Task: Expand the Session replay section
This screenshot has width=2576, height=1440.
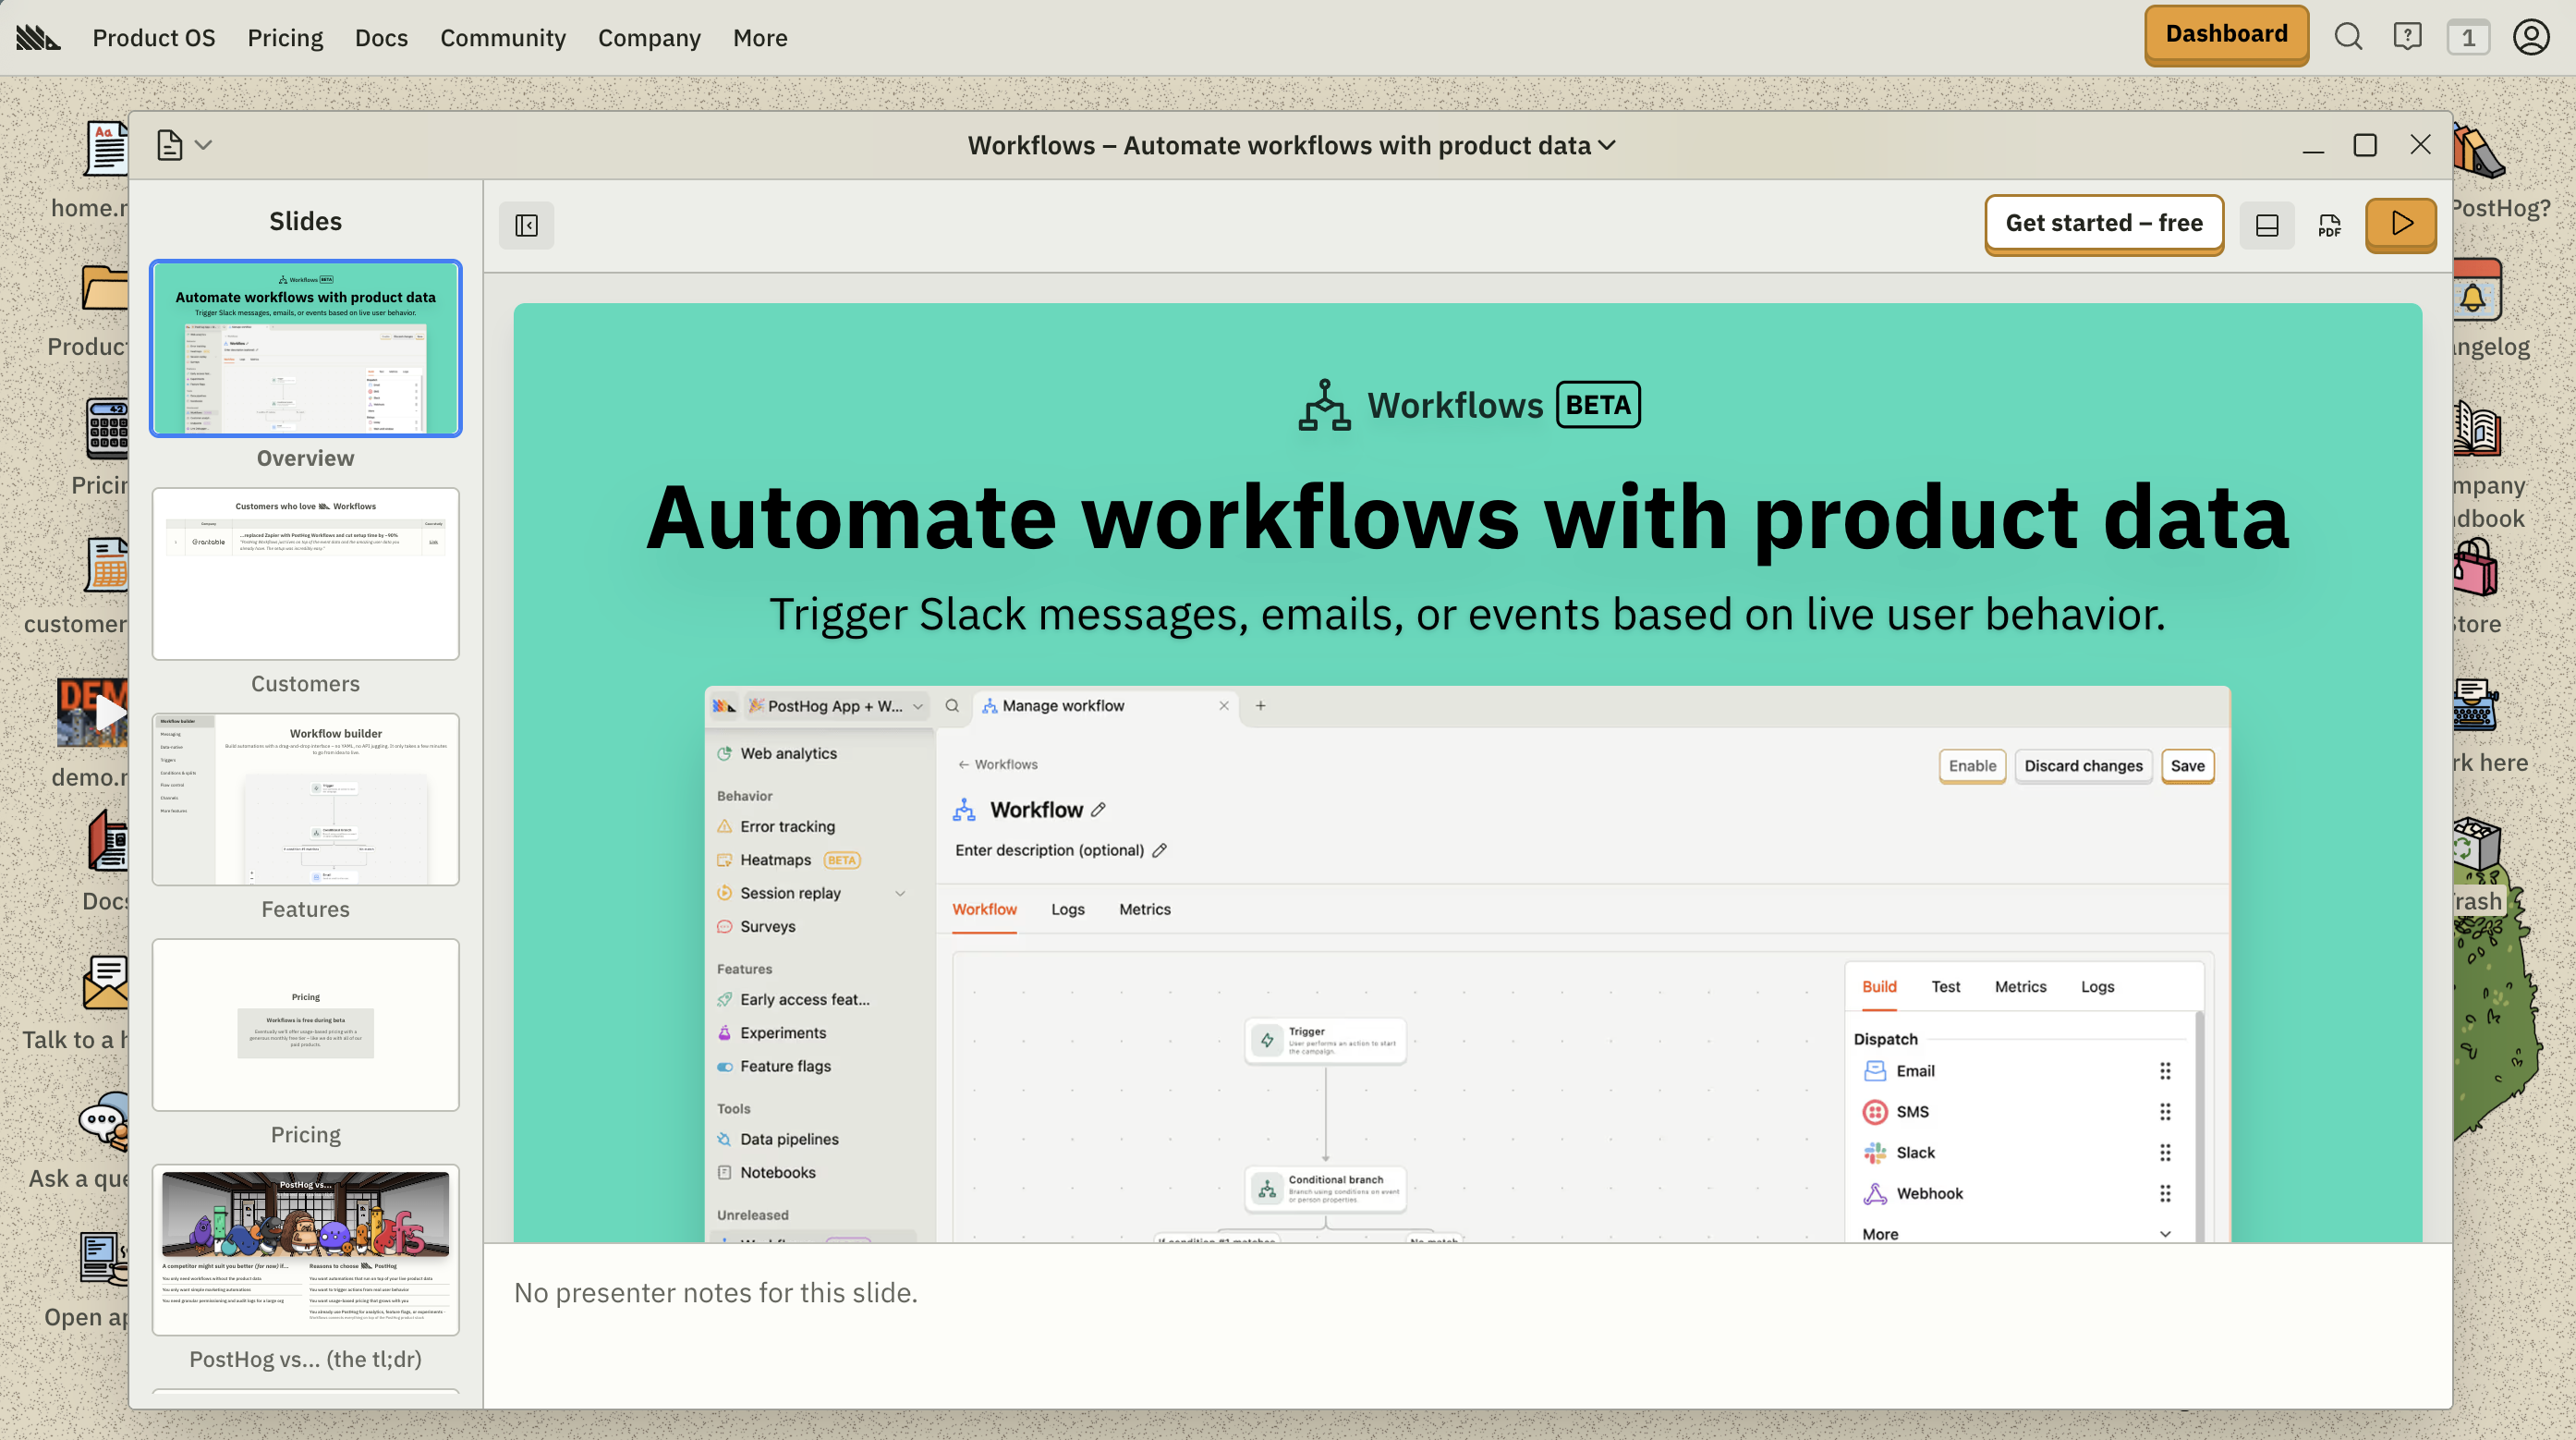Action: pos(899,893)
